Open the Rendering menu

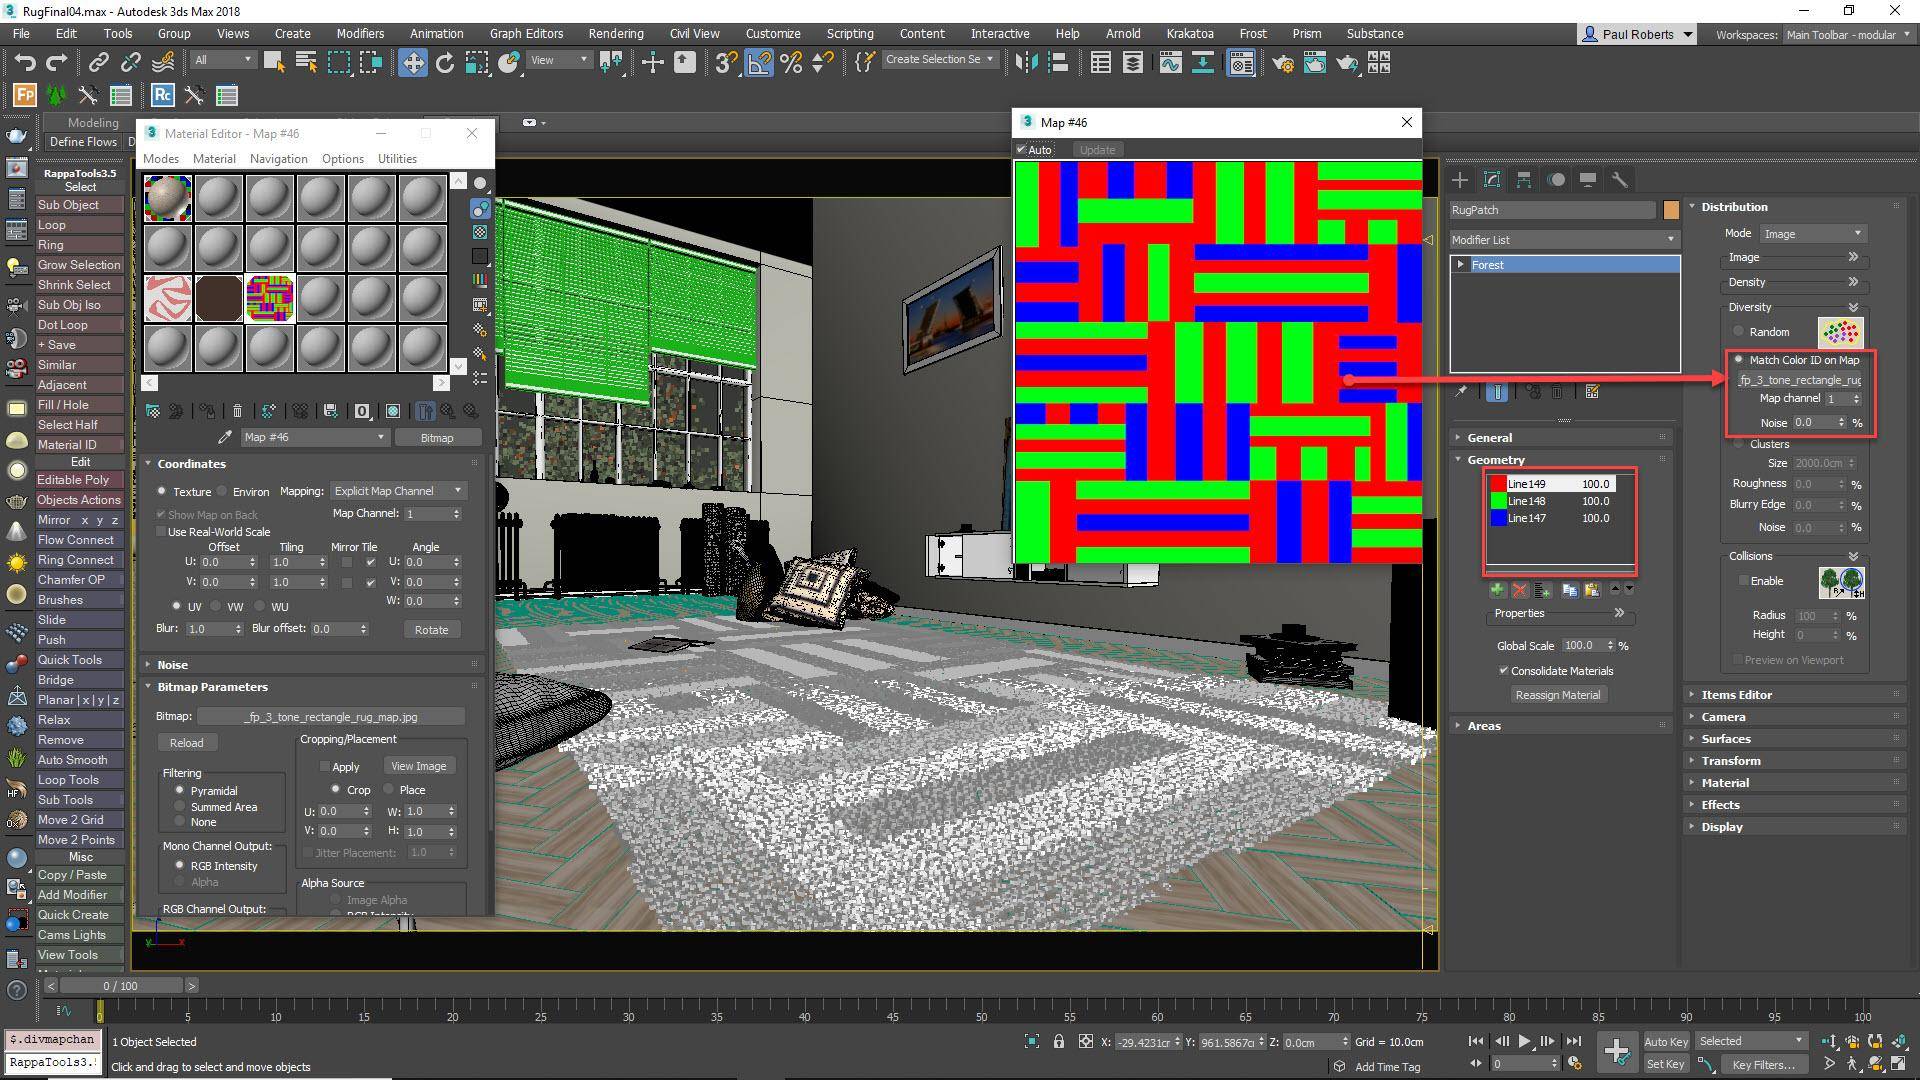click(615, 33)
